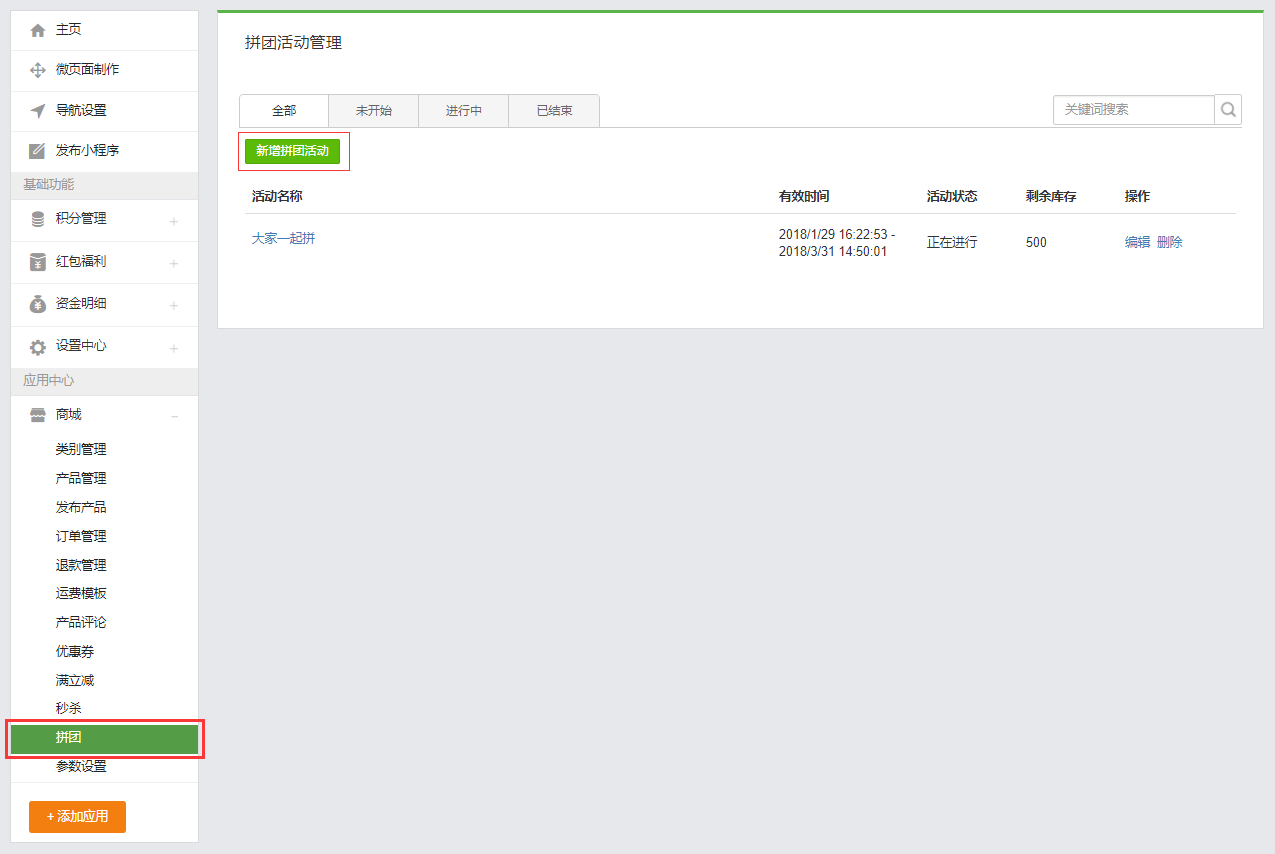Expand the 红包福利 plus sign
Viewport: 1275px width, 854px height.
point(174,264)
